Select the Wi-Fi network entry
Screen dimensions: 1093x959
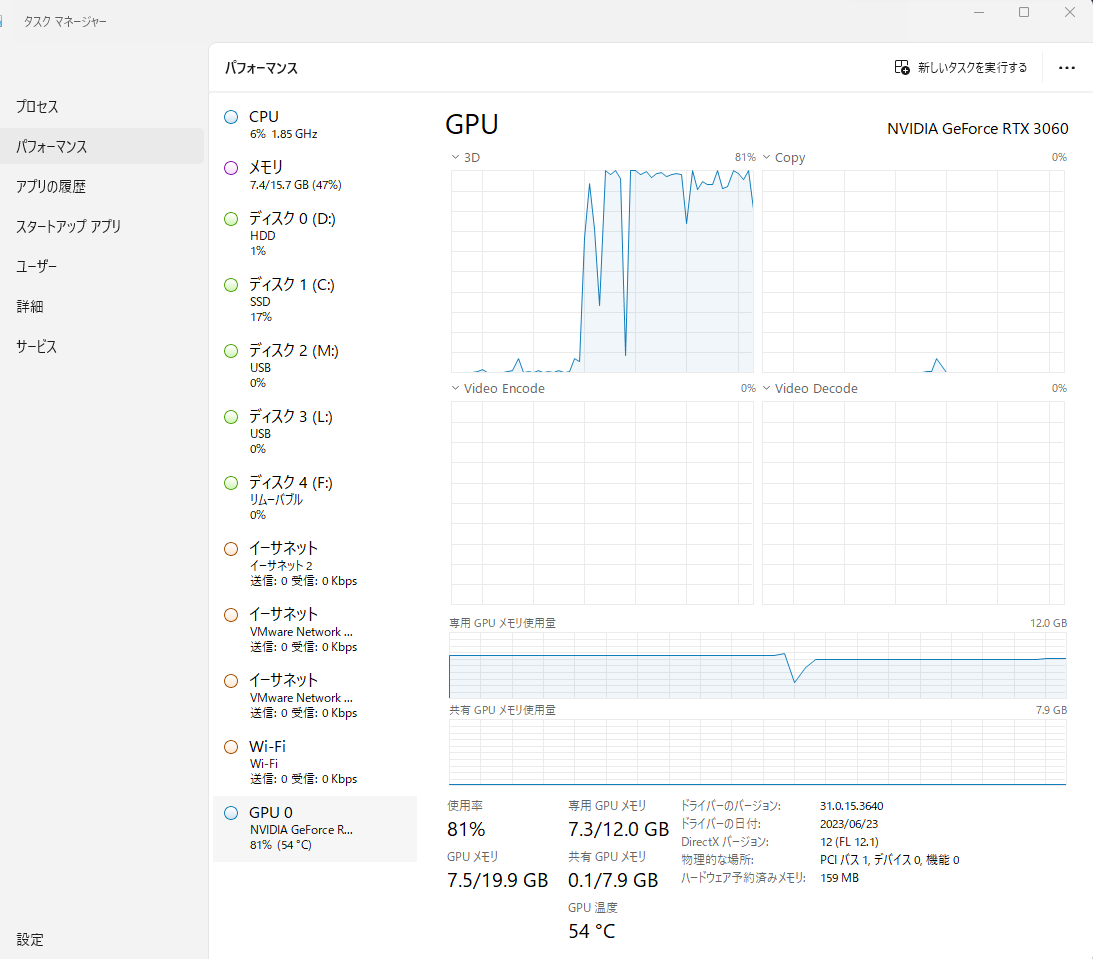[315, 761]
